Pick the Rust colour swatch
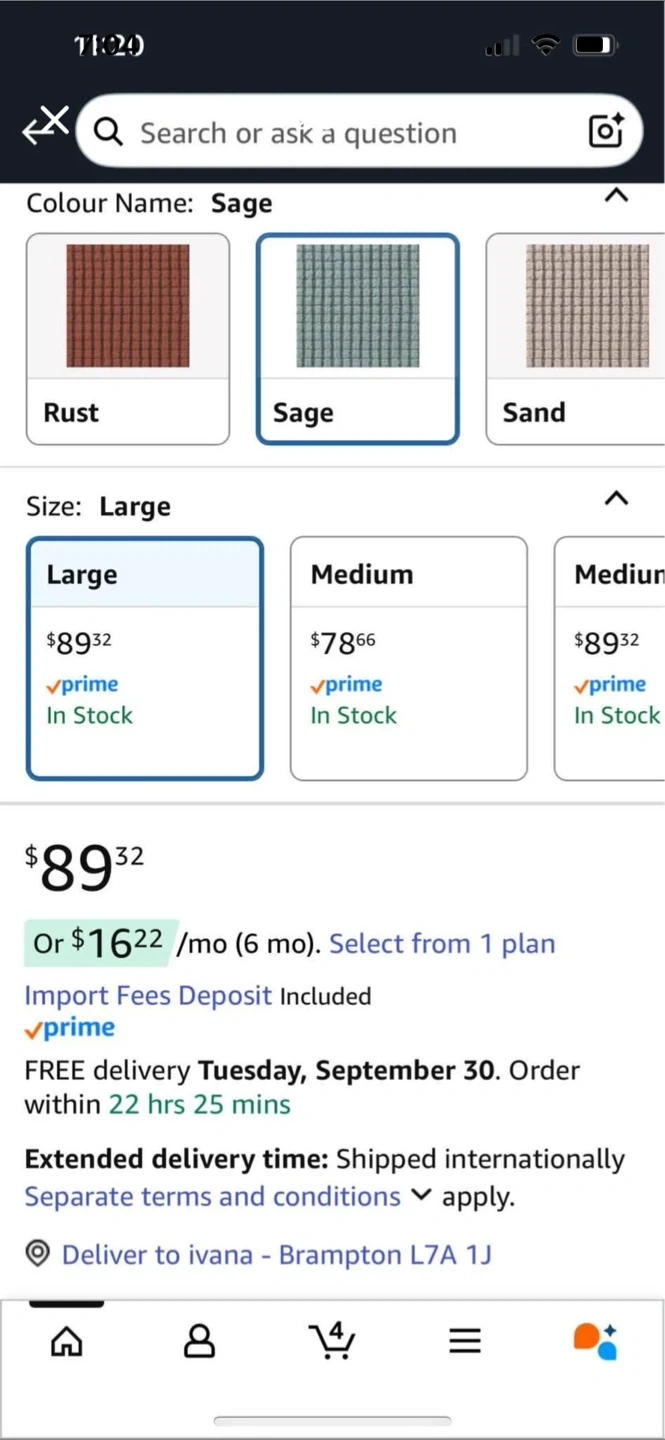The height and width of the screenshot is (1440, 665). [128, 339]
